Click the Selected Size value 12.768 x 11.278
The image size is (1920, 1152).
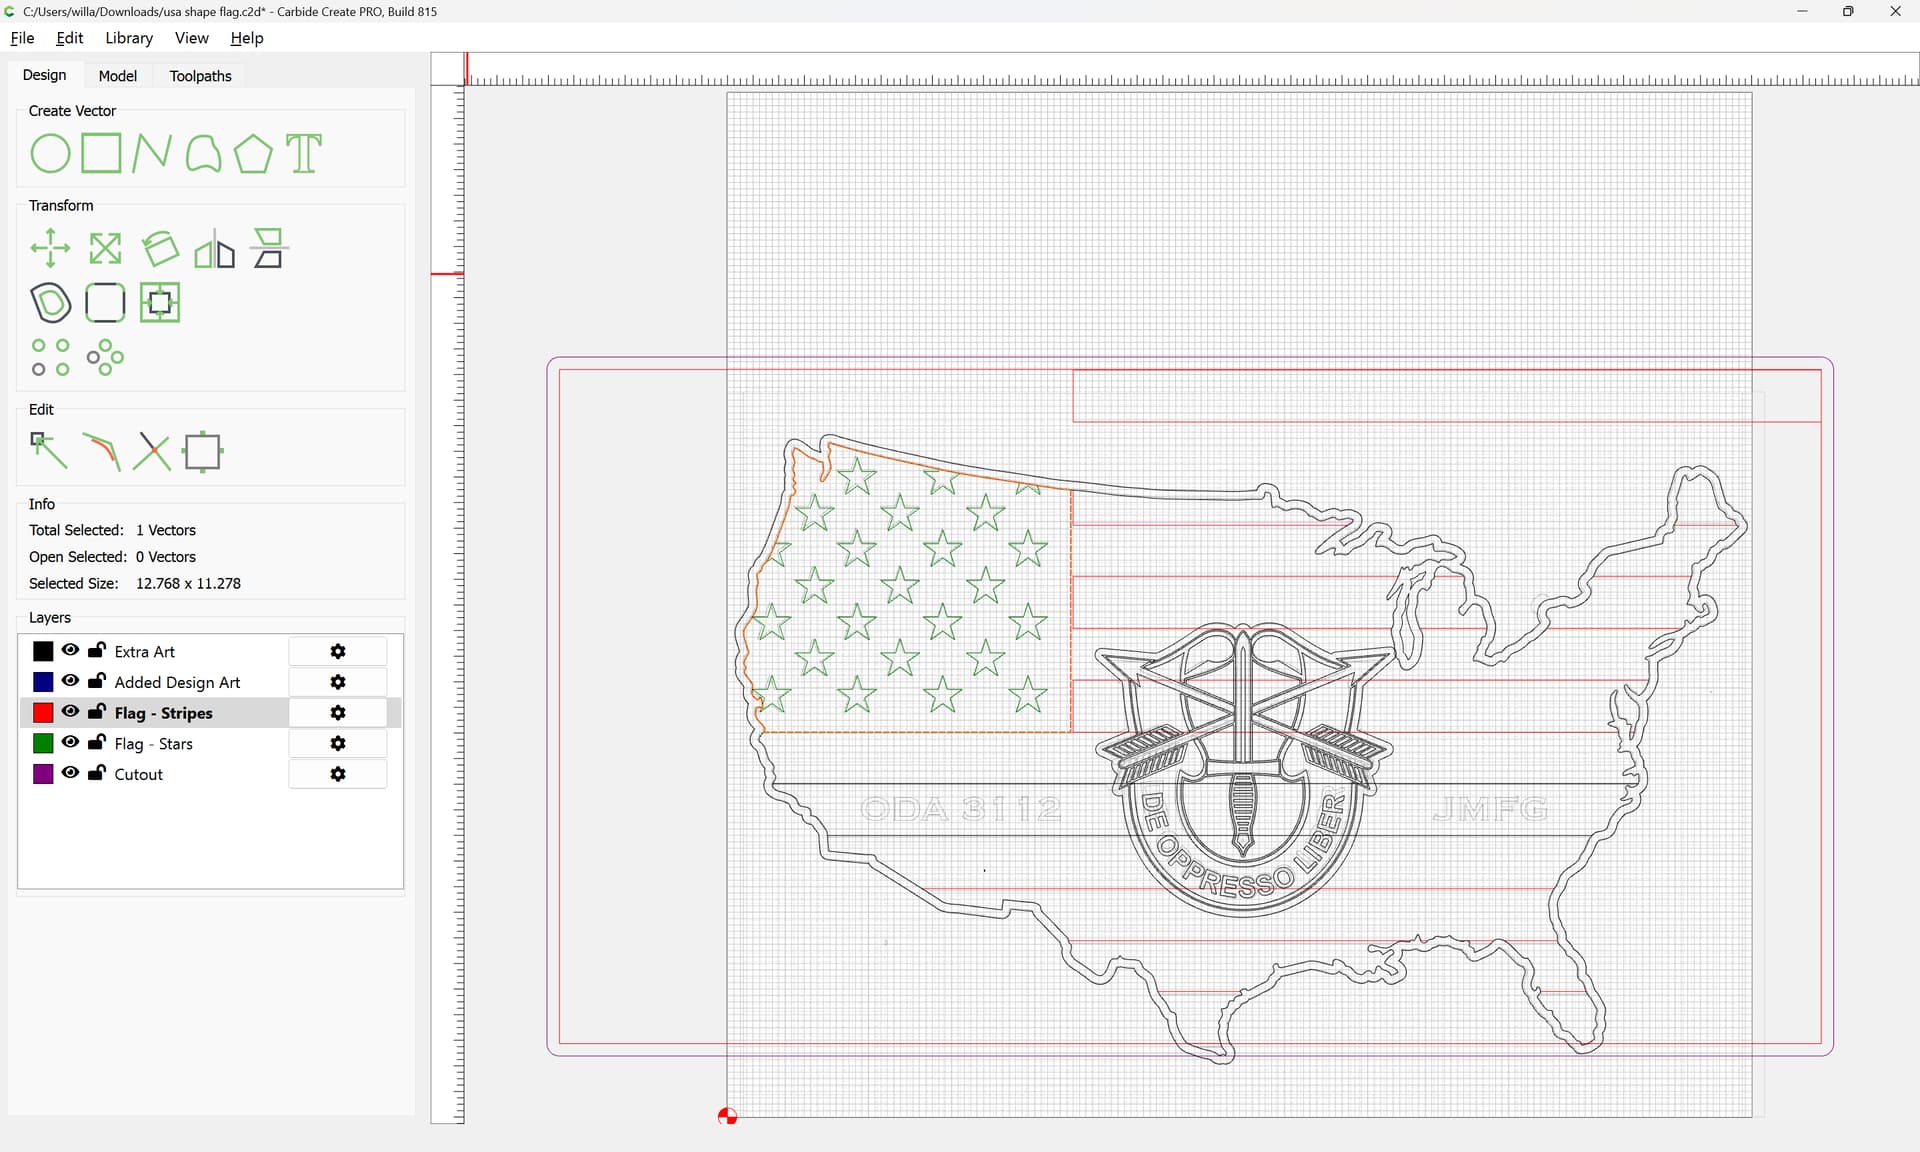188,584
